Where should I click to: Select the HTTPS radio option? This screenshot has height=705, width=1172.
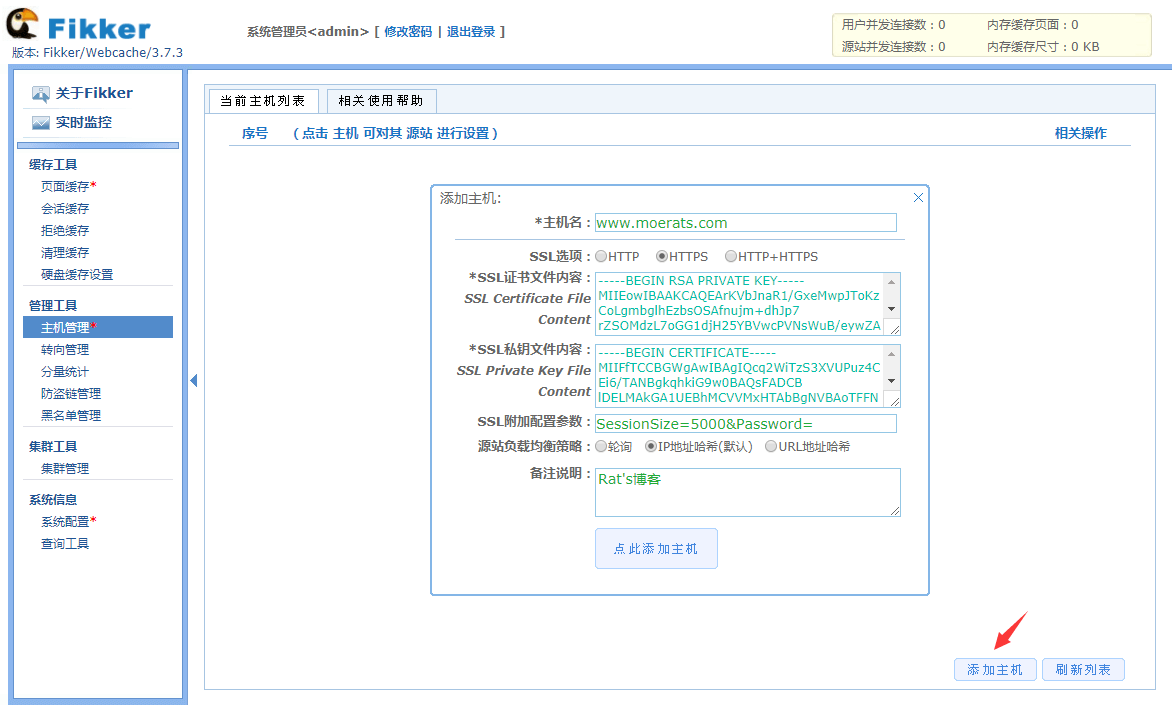click(x=661, y=257)
